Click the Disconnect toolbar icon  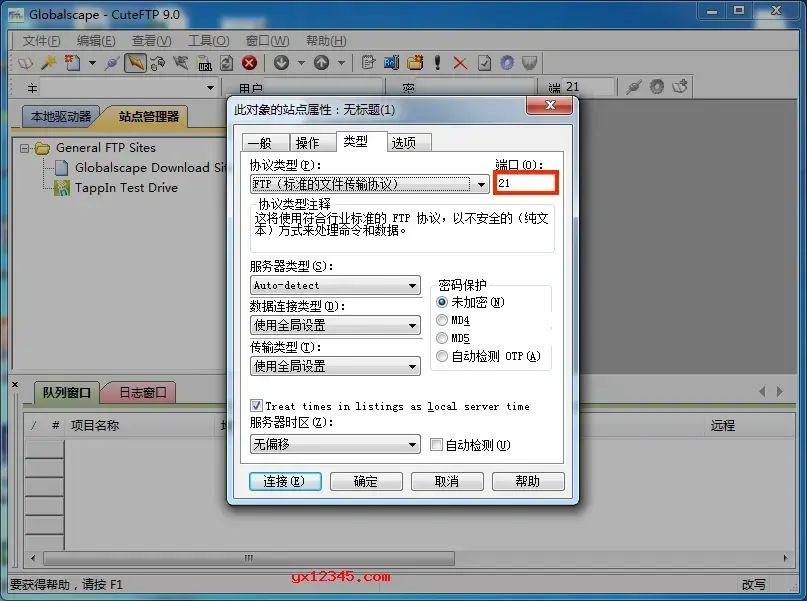[x=181, y=63]
